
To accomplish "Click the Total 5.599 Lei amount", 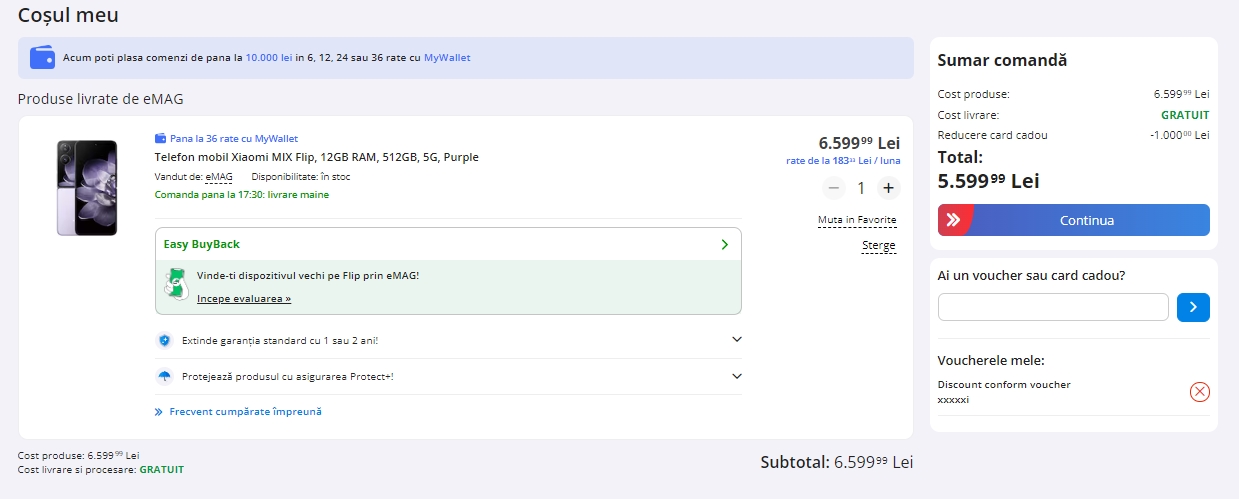I will click(988, 181).
